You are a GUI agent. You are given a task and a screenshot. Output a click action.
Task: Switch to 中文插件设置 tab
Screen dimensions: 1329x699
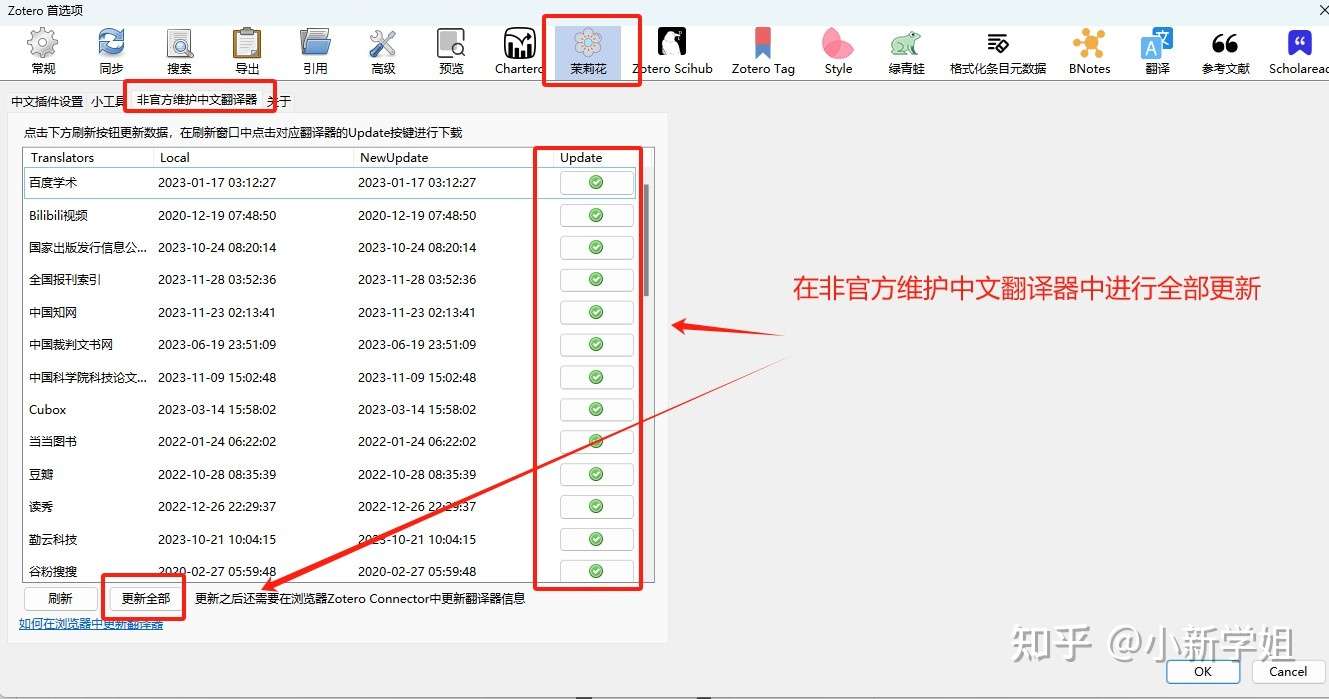point(47,102)
